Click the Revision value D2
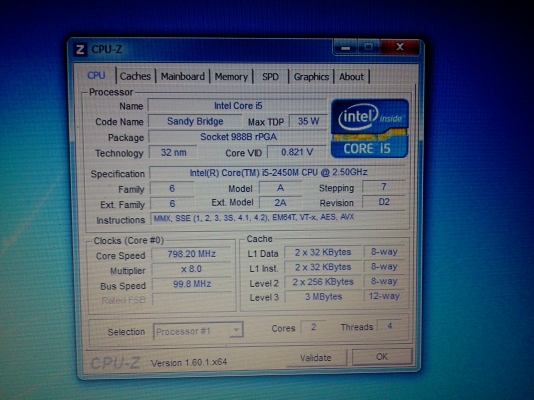534x400 pixels. tap(384, 202)
